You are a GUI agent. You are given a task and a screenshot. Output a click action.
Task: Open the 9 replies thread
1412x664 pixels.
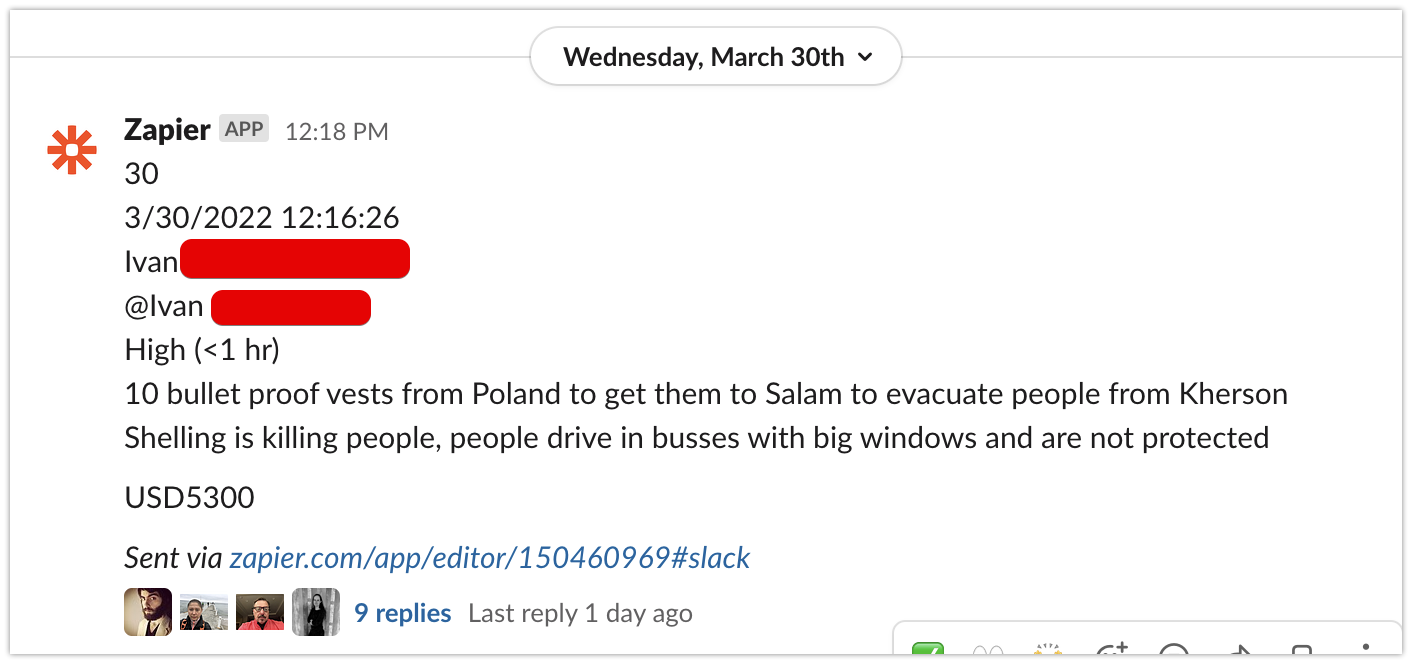point(403,613)
